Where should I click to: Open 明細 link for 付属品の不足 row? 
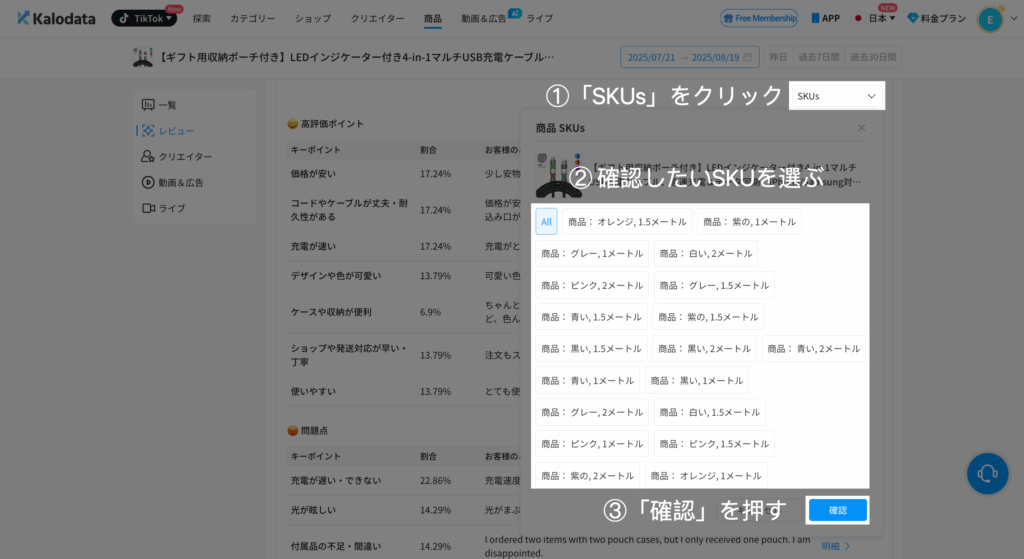point(835,546)
